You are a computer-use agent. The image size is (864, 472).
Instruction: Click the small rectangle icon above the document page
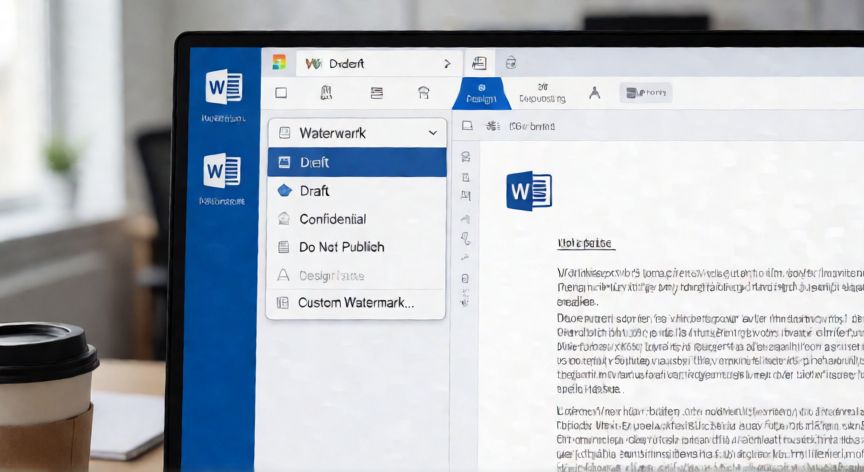tap(467, 126)
